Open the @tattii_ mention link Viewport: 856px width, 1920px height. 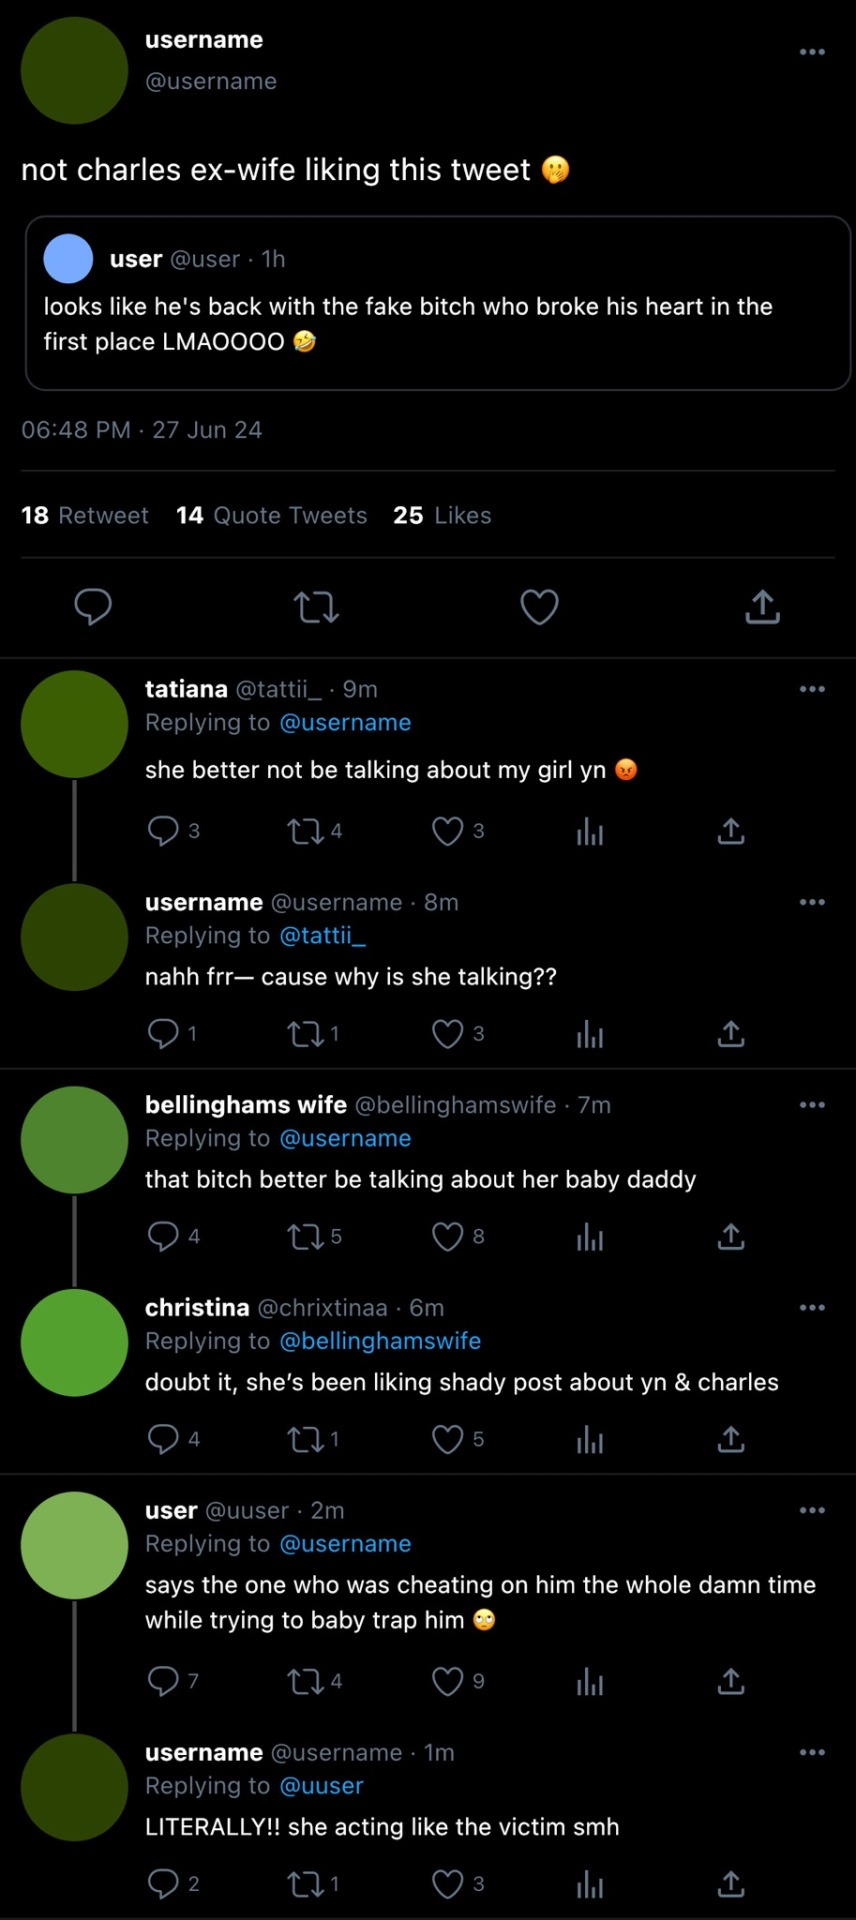[x=322, y=936]
